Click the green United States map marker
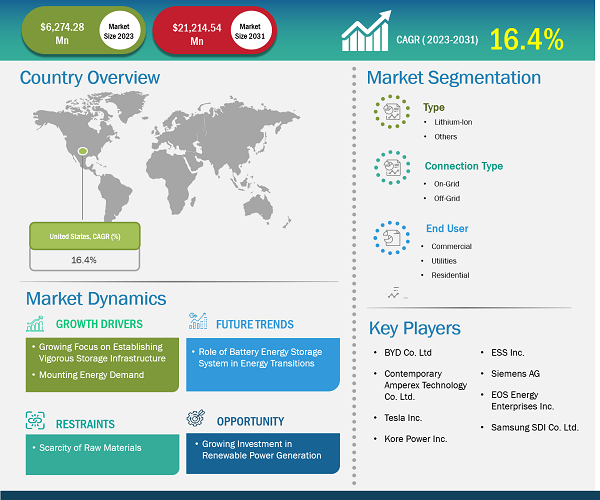The height and width of the screenshot is (500, 600). 83,151
